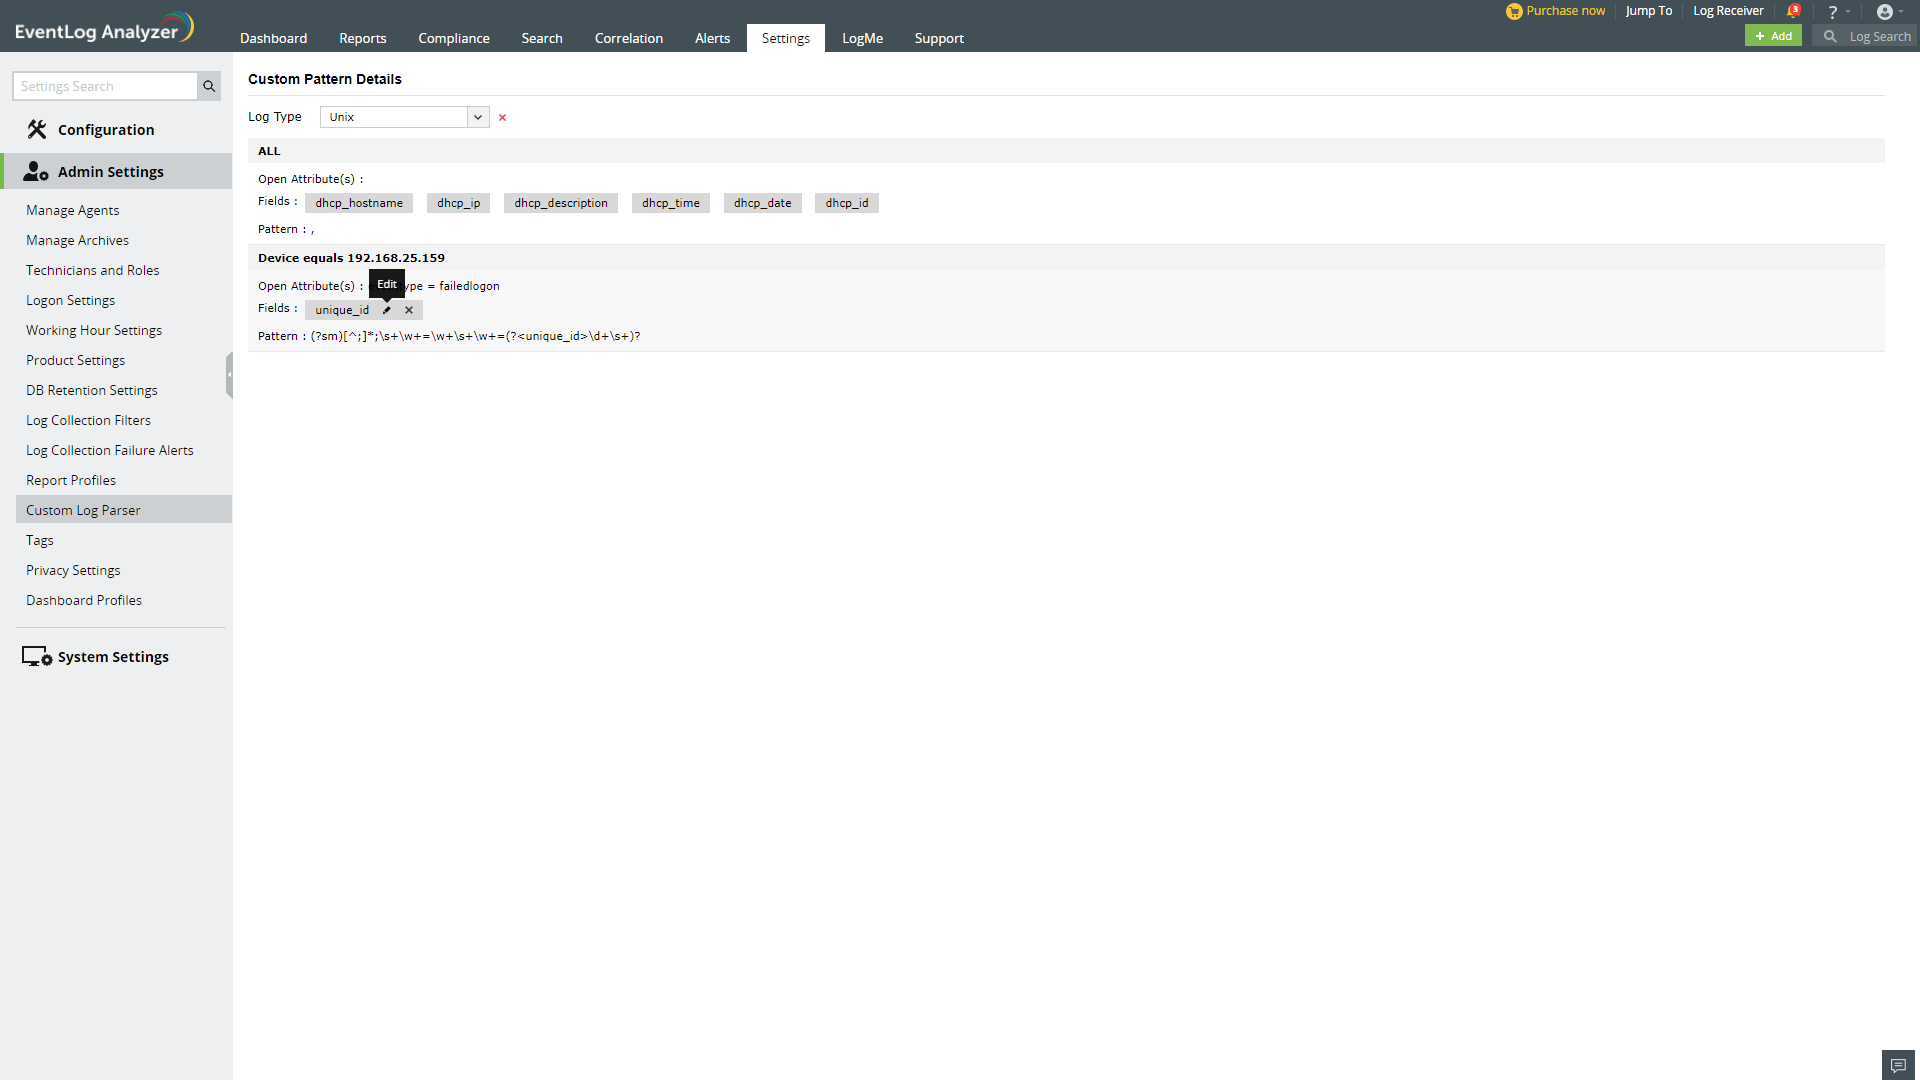Screen dimensions: 1920x1080
Task: Open the chat feedback icon at bottom right
Action: (1898, 1065)
